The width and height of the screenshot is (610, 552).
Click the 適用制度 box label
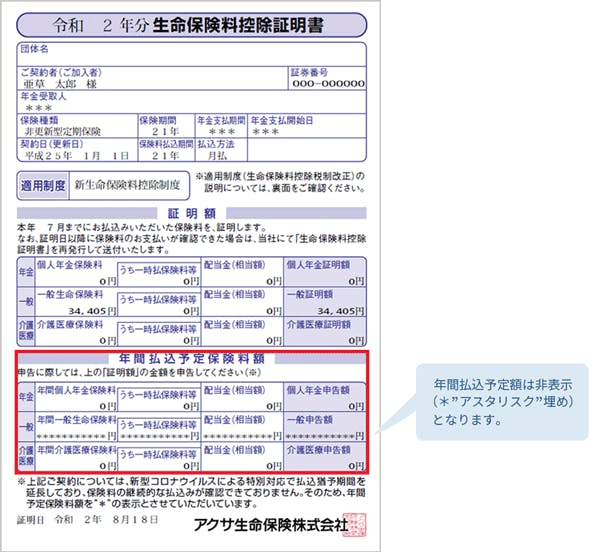pos(43,186)
